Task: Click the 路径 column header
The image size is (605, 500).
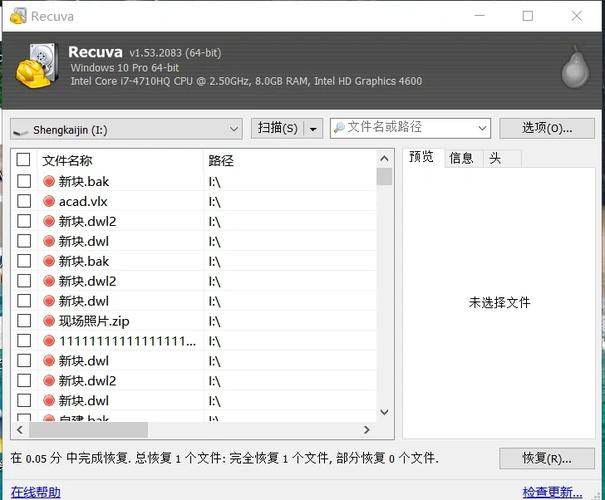Action: [x=289, y=160]
